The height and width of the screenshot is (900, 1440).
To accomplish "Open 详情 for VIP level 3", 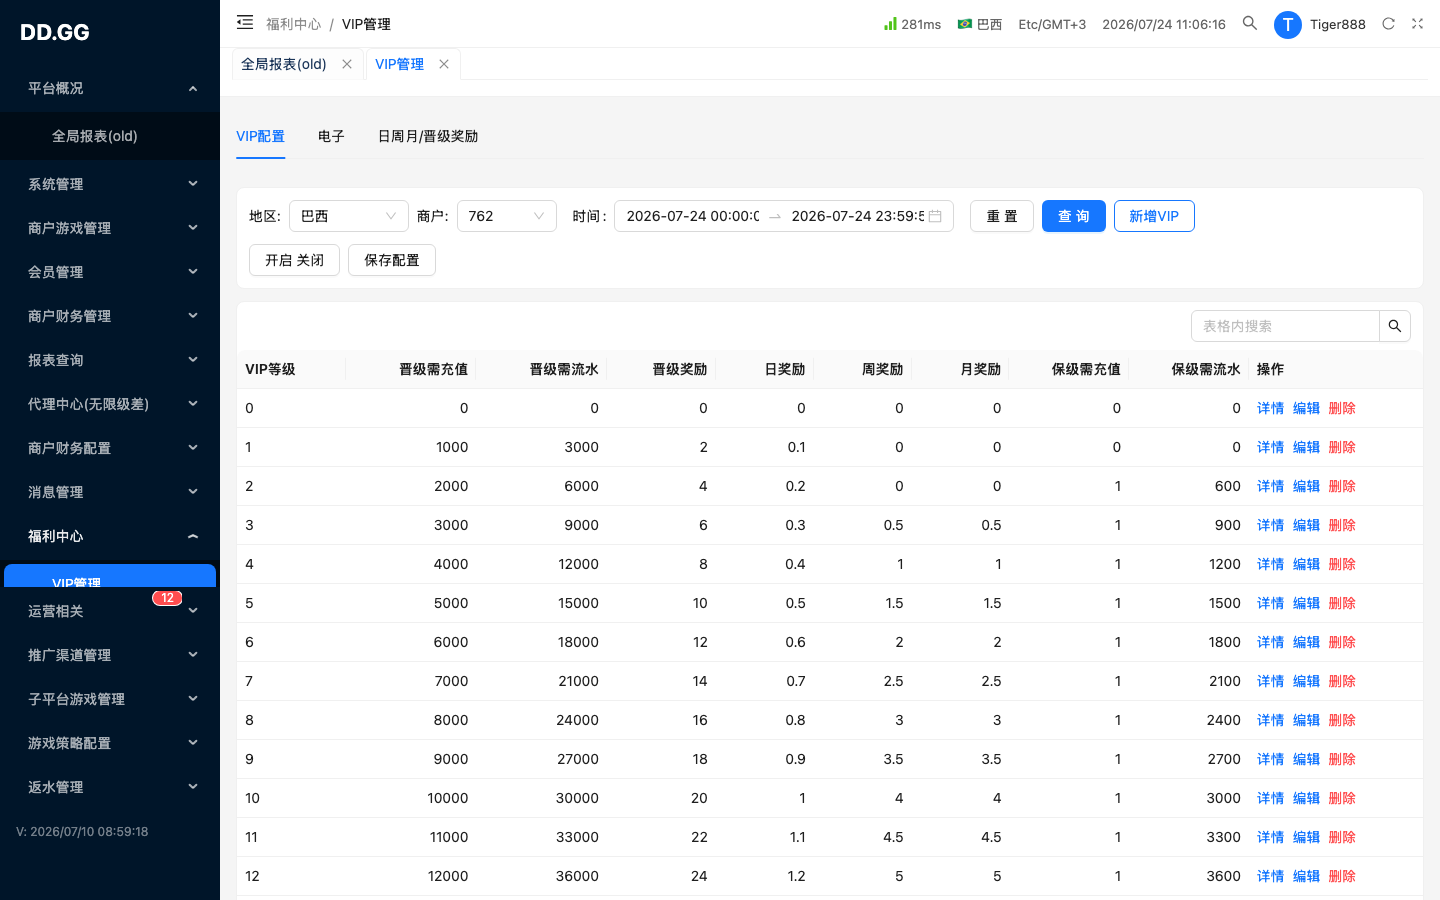I will point(1270,525).
